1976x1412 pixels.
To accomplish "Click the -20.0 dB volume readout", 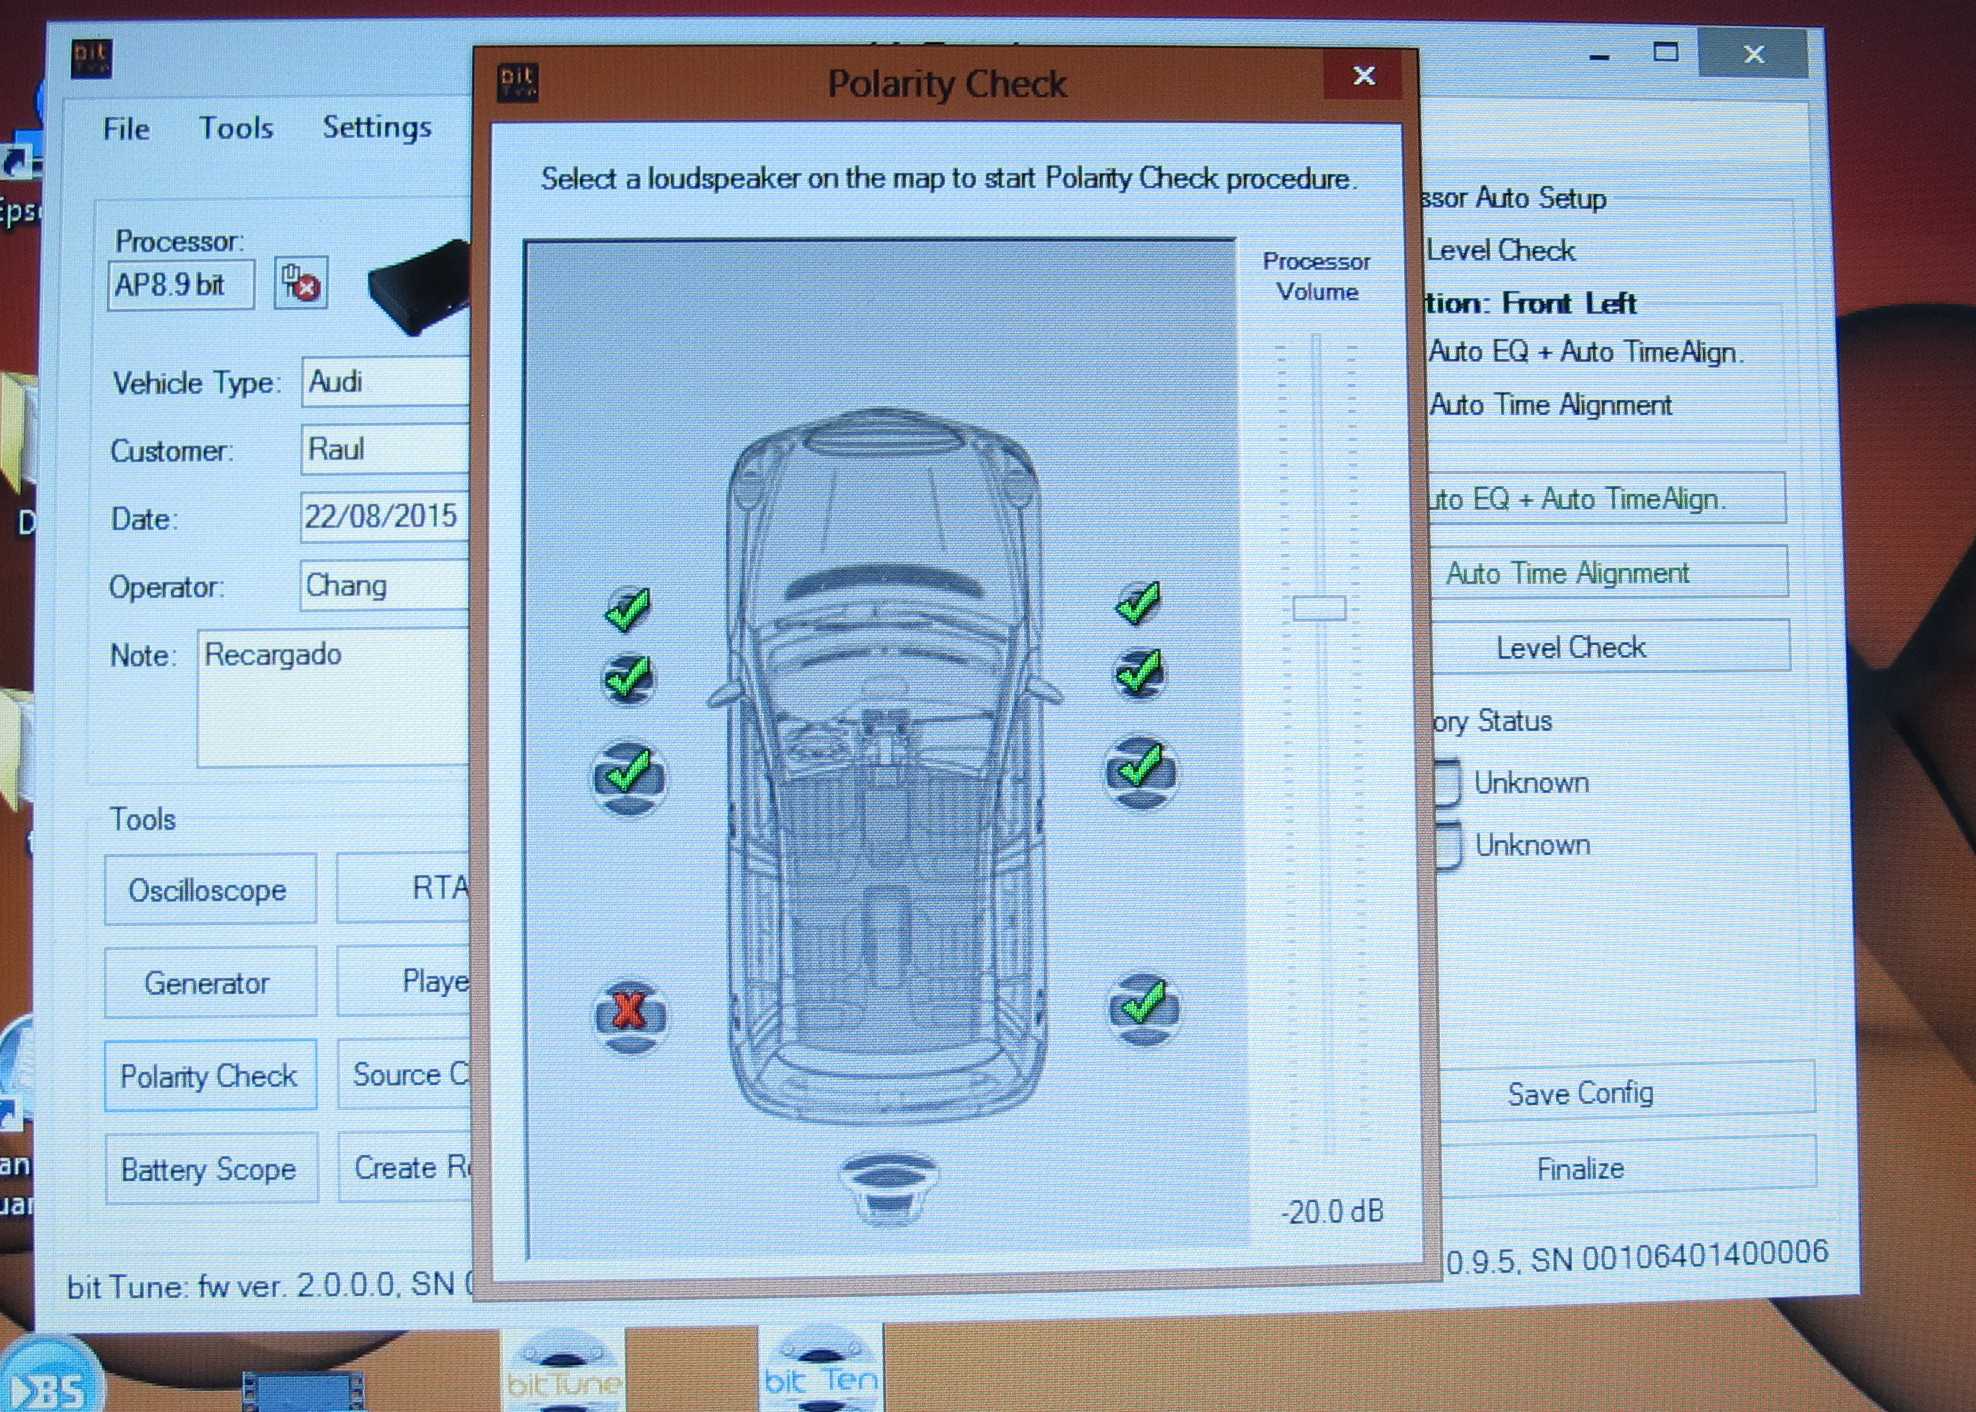I will [x=1332, y=1212].
